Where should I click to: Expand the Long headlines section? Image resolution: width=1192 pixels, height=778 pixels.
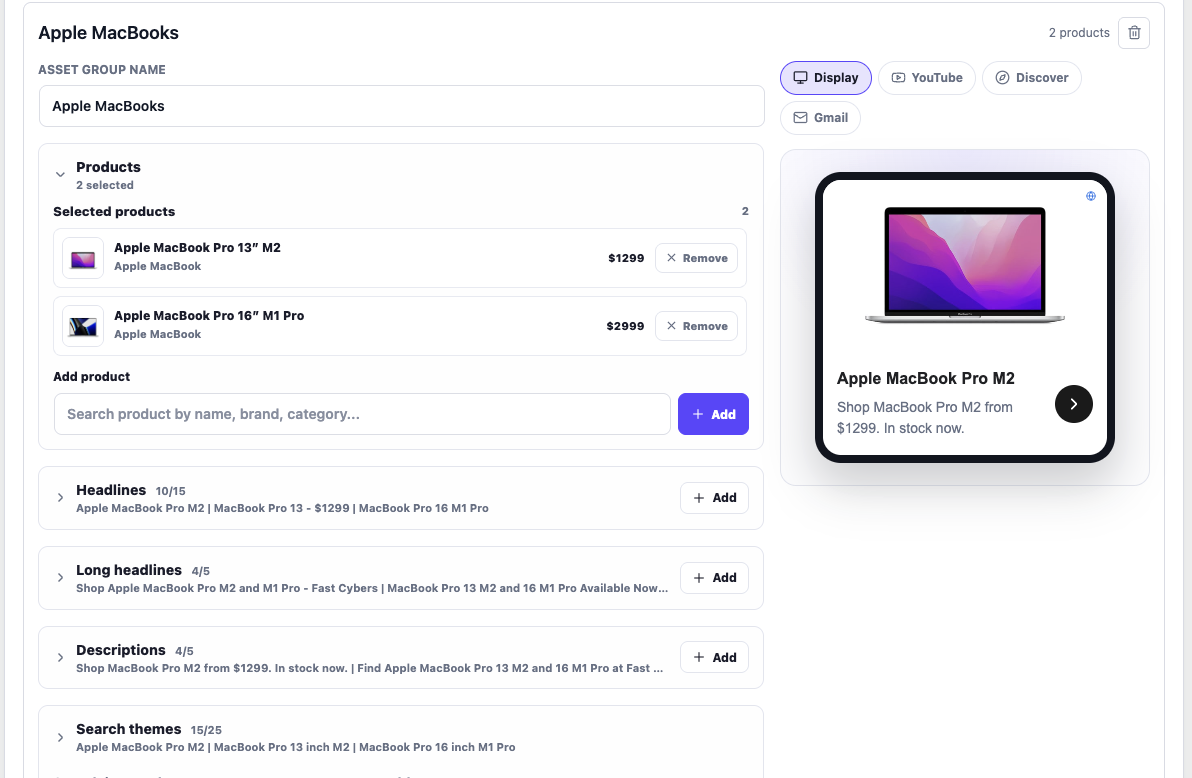tap(60, 578)
